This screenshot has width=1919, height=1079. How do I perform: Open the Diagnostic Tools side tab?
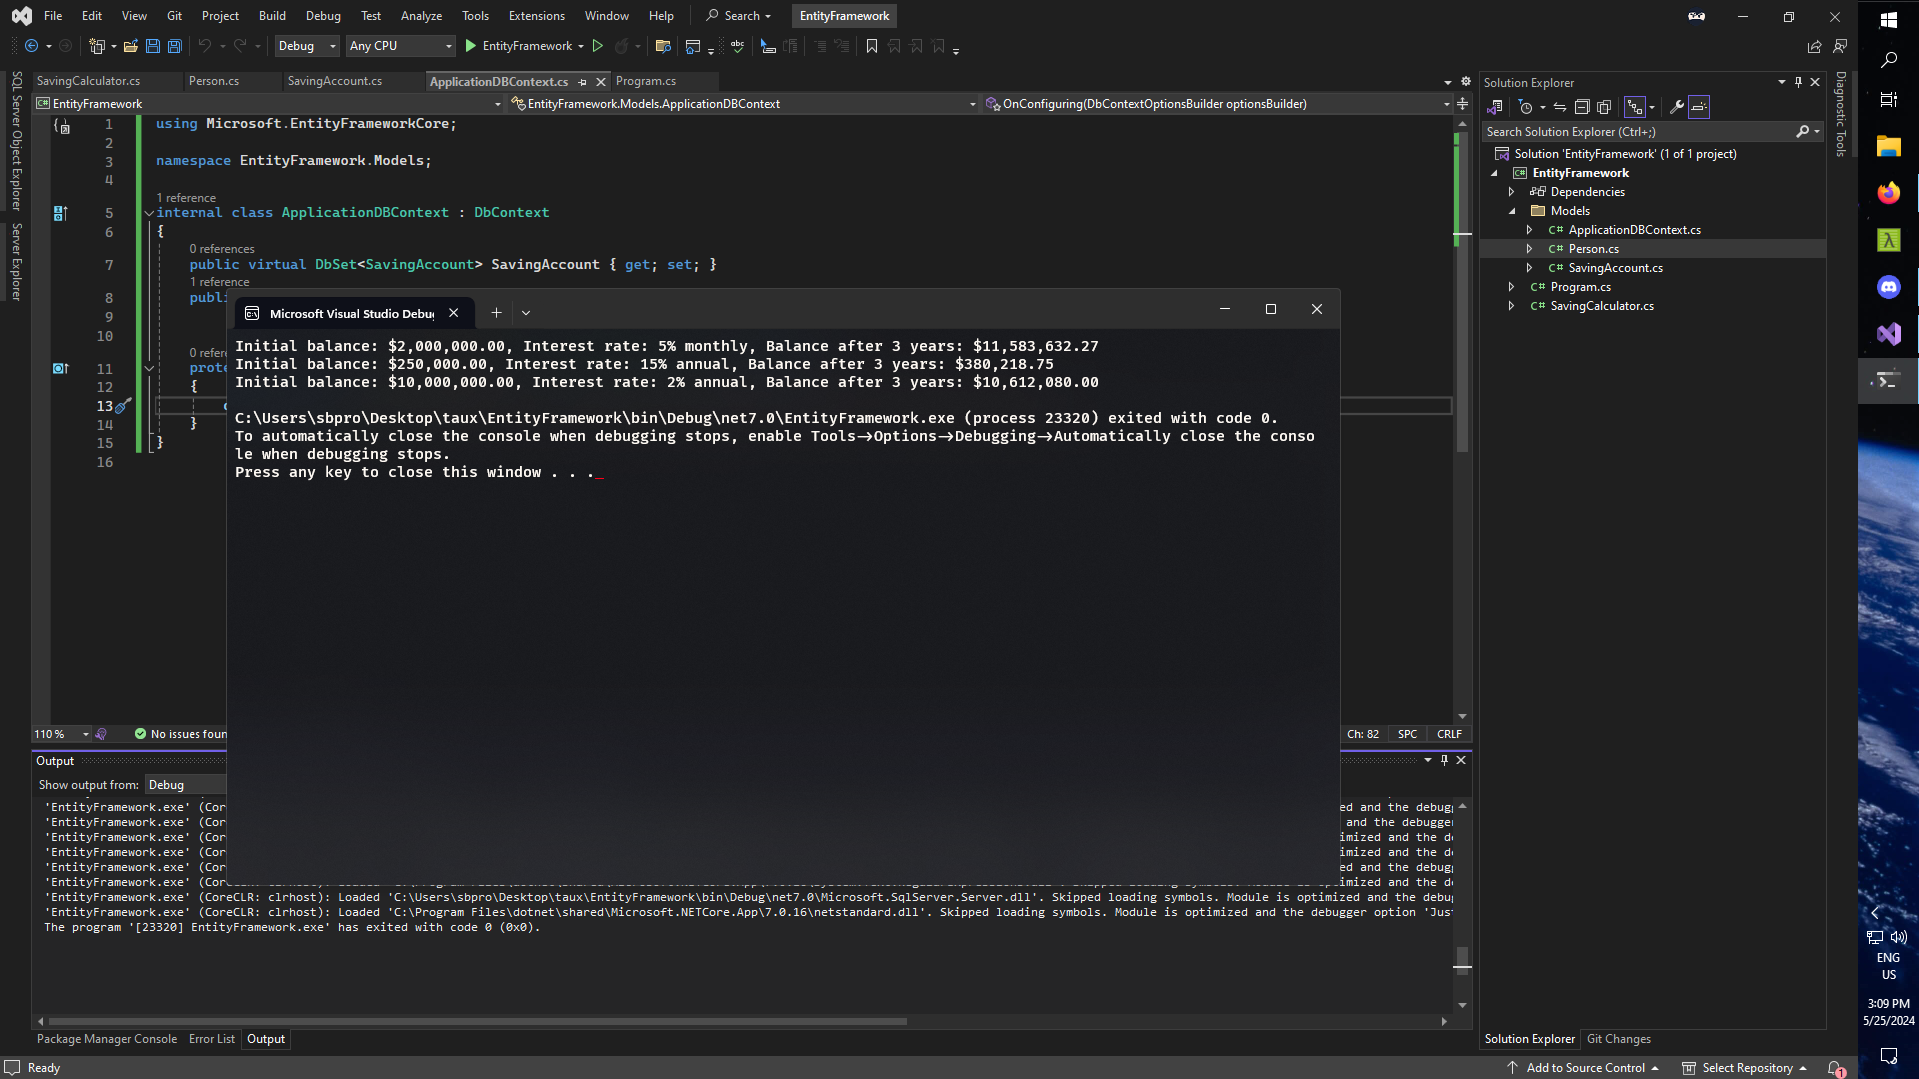pyautogui.click(x=1840, y=114)
